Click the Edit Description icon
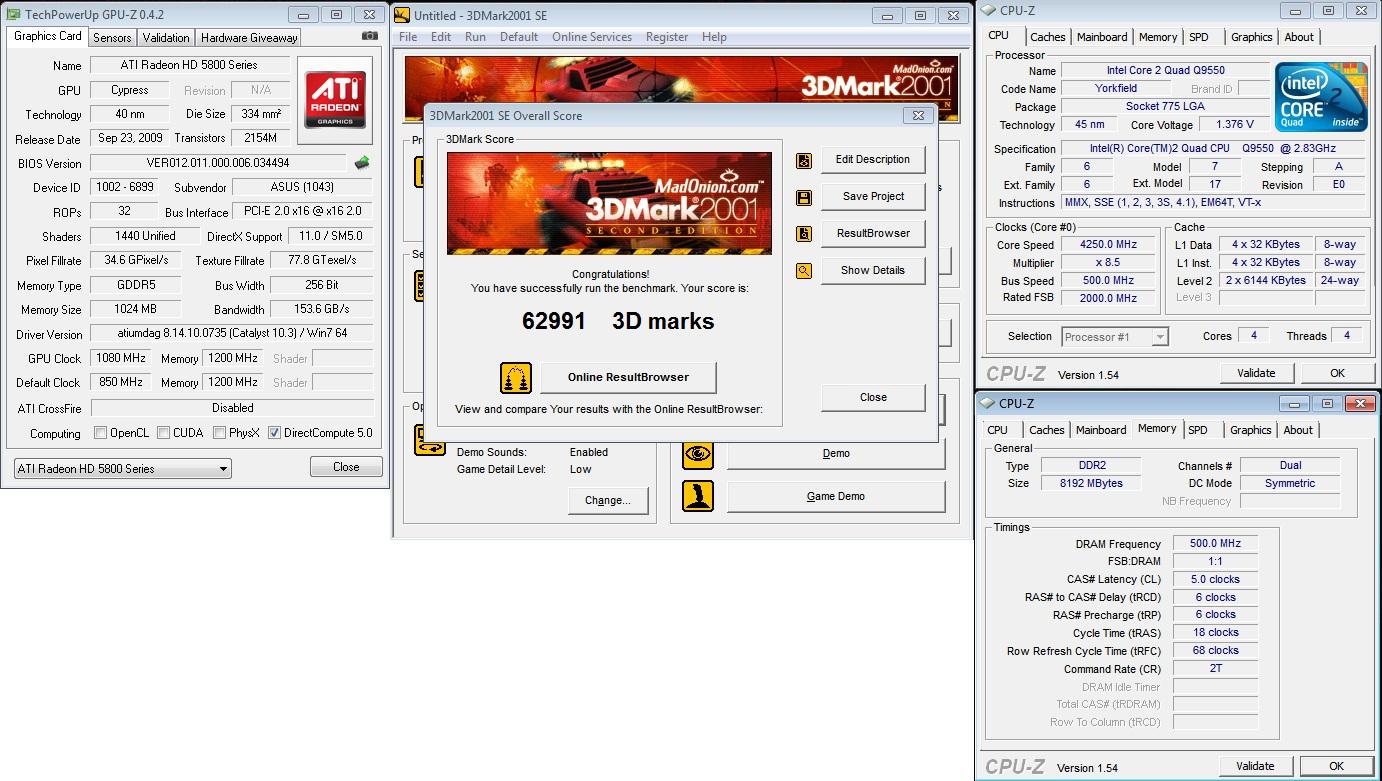This screenshot has height=781, width=1382. tap(804, 160)
